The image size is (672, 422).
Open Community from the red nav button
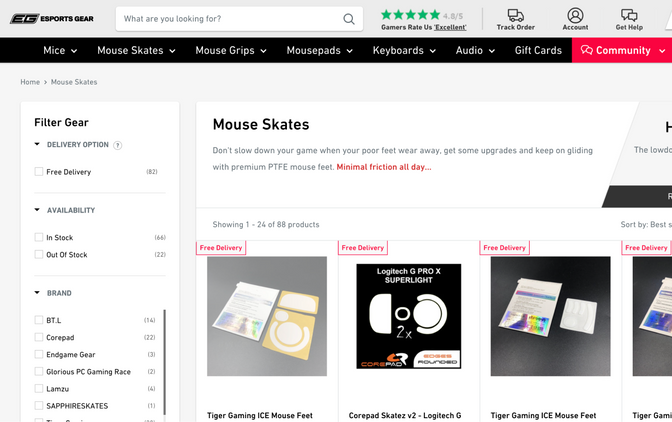pos(621,50)
